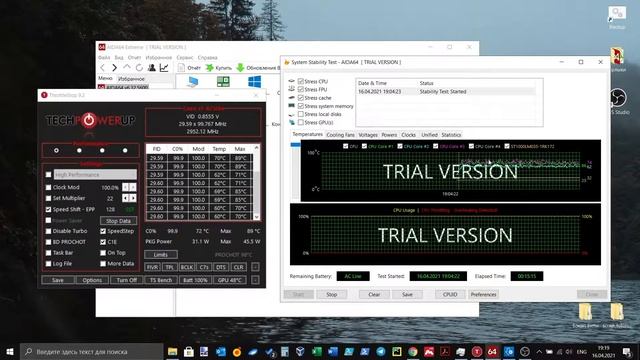Toggle CPU Core #1 graph checkbox
Image resolution: width=640 pixels, height=360 pixels.
pos(364,146)
